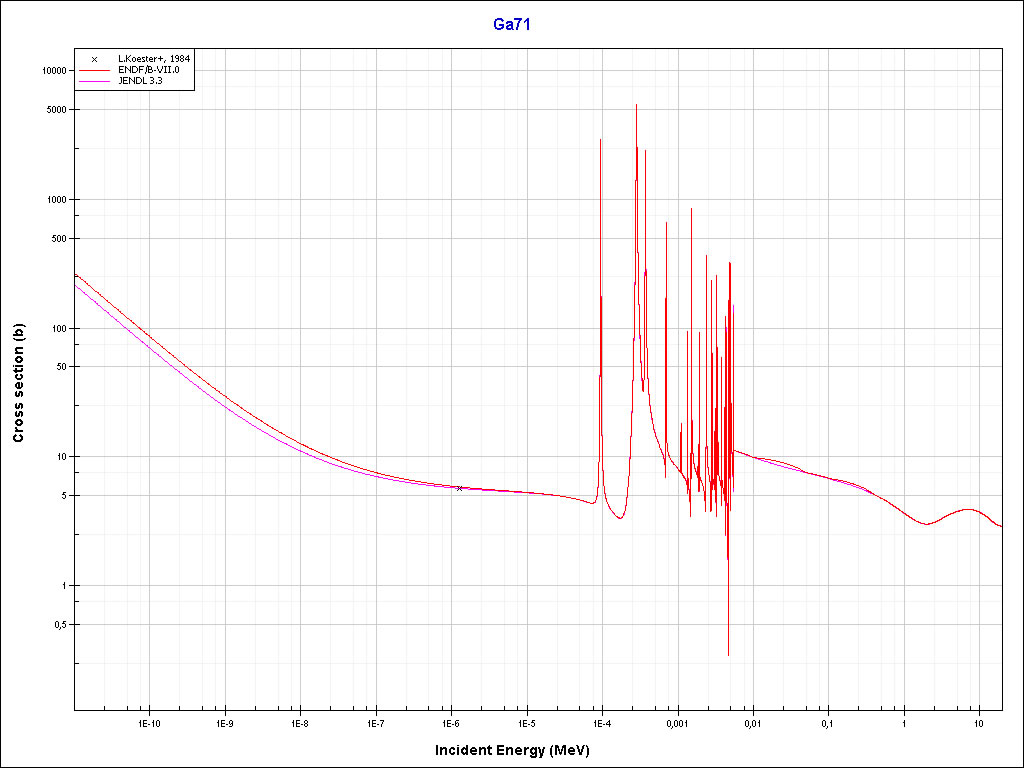The image size is (1024, 768).
Task: Click the deepest resonance dip below 0,5
Action: 728,653
